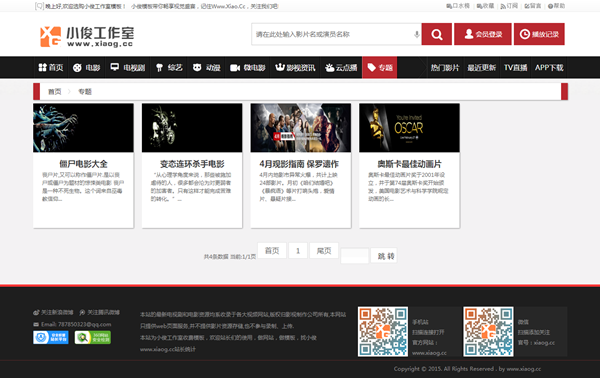Click the 奥斯卡最佳动画片 card title

409,164
